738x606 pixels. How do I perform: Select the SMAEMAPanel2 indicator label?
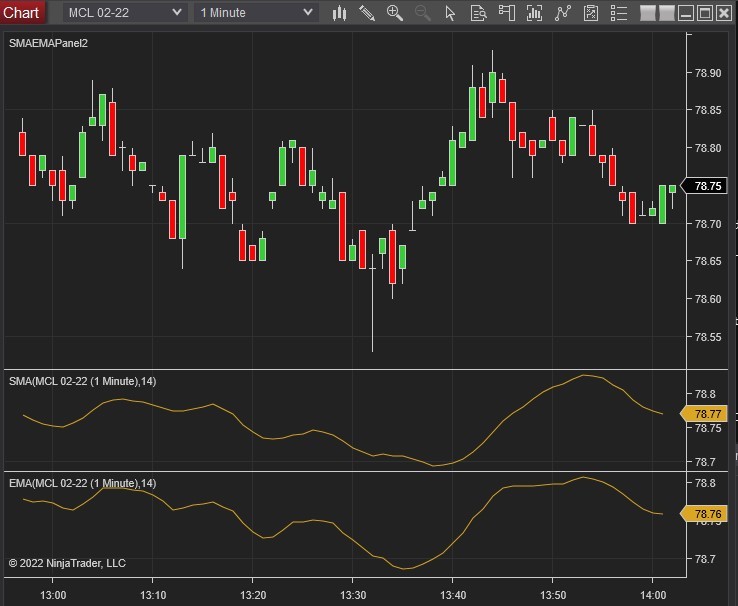pos(48,43)
